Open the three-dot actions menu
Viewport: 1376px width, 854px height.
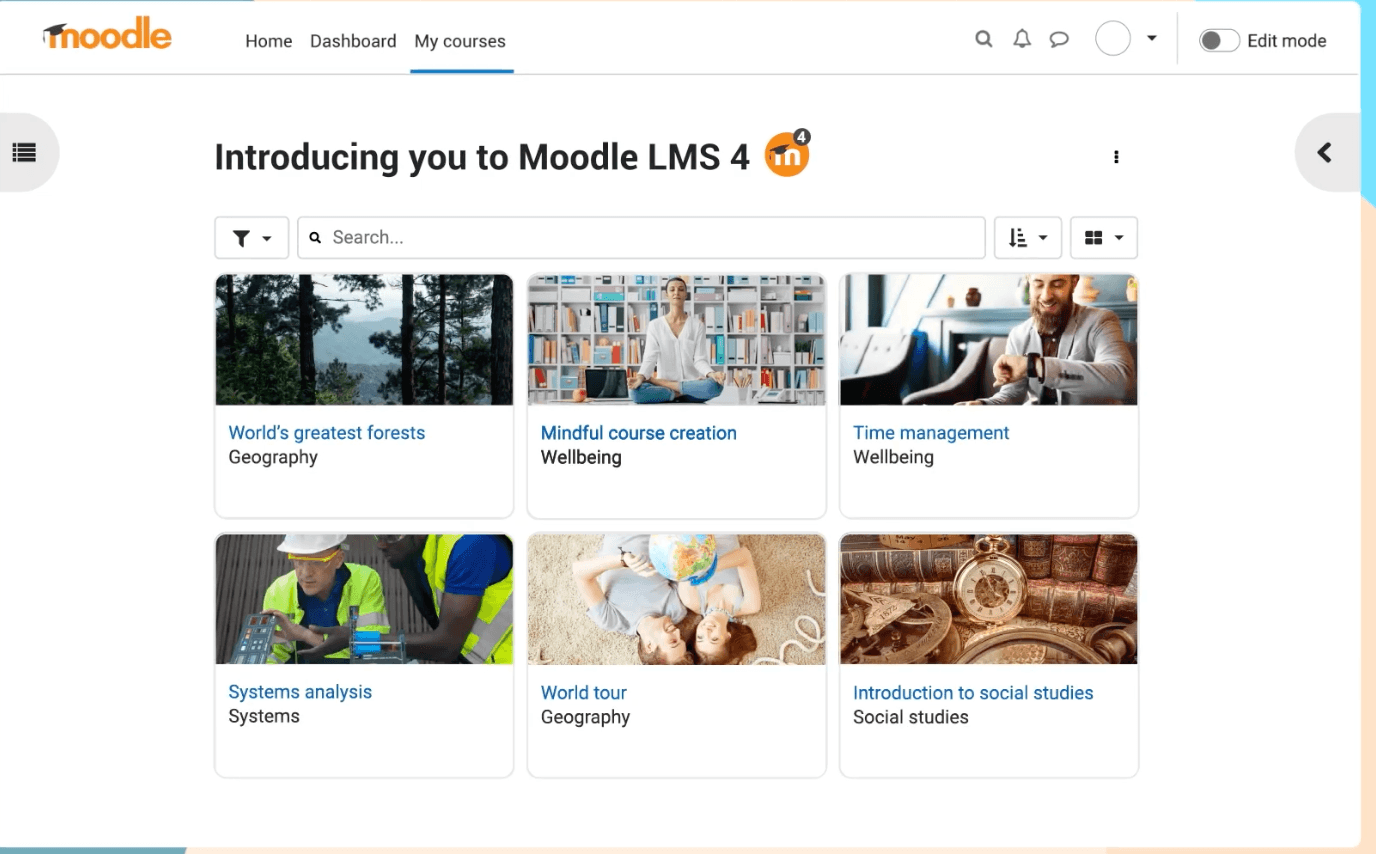pyautogui.click(x=1116, y=157)
